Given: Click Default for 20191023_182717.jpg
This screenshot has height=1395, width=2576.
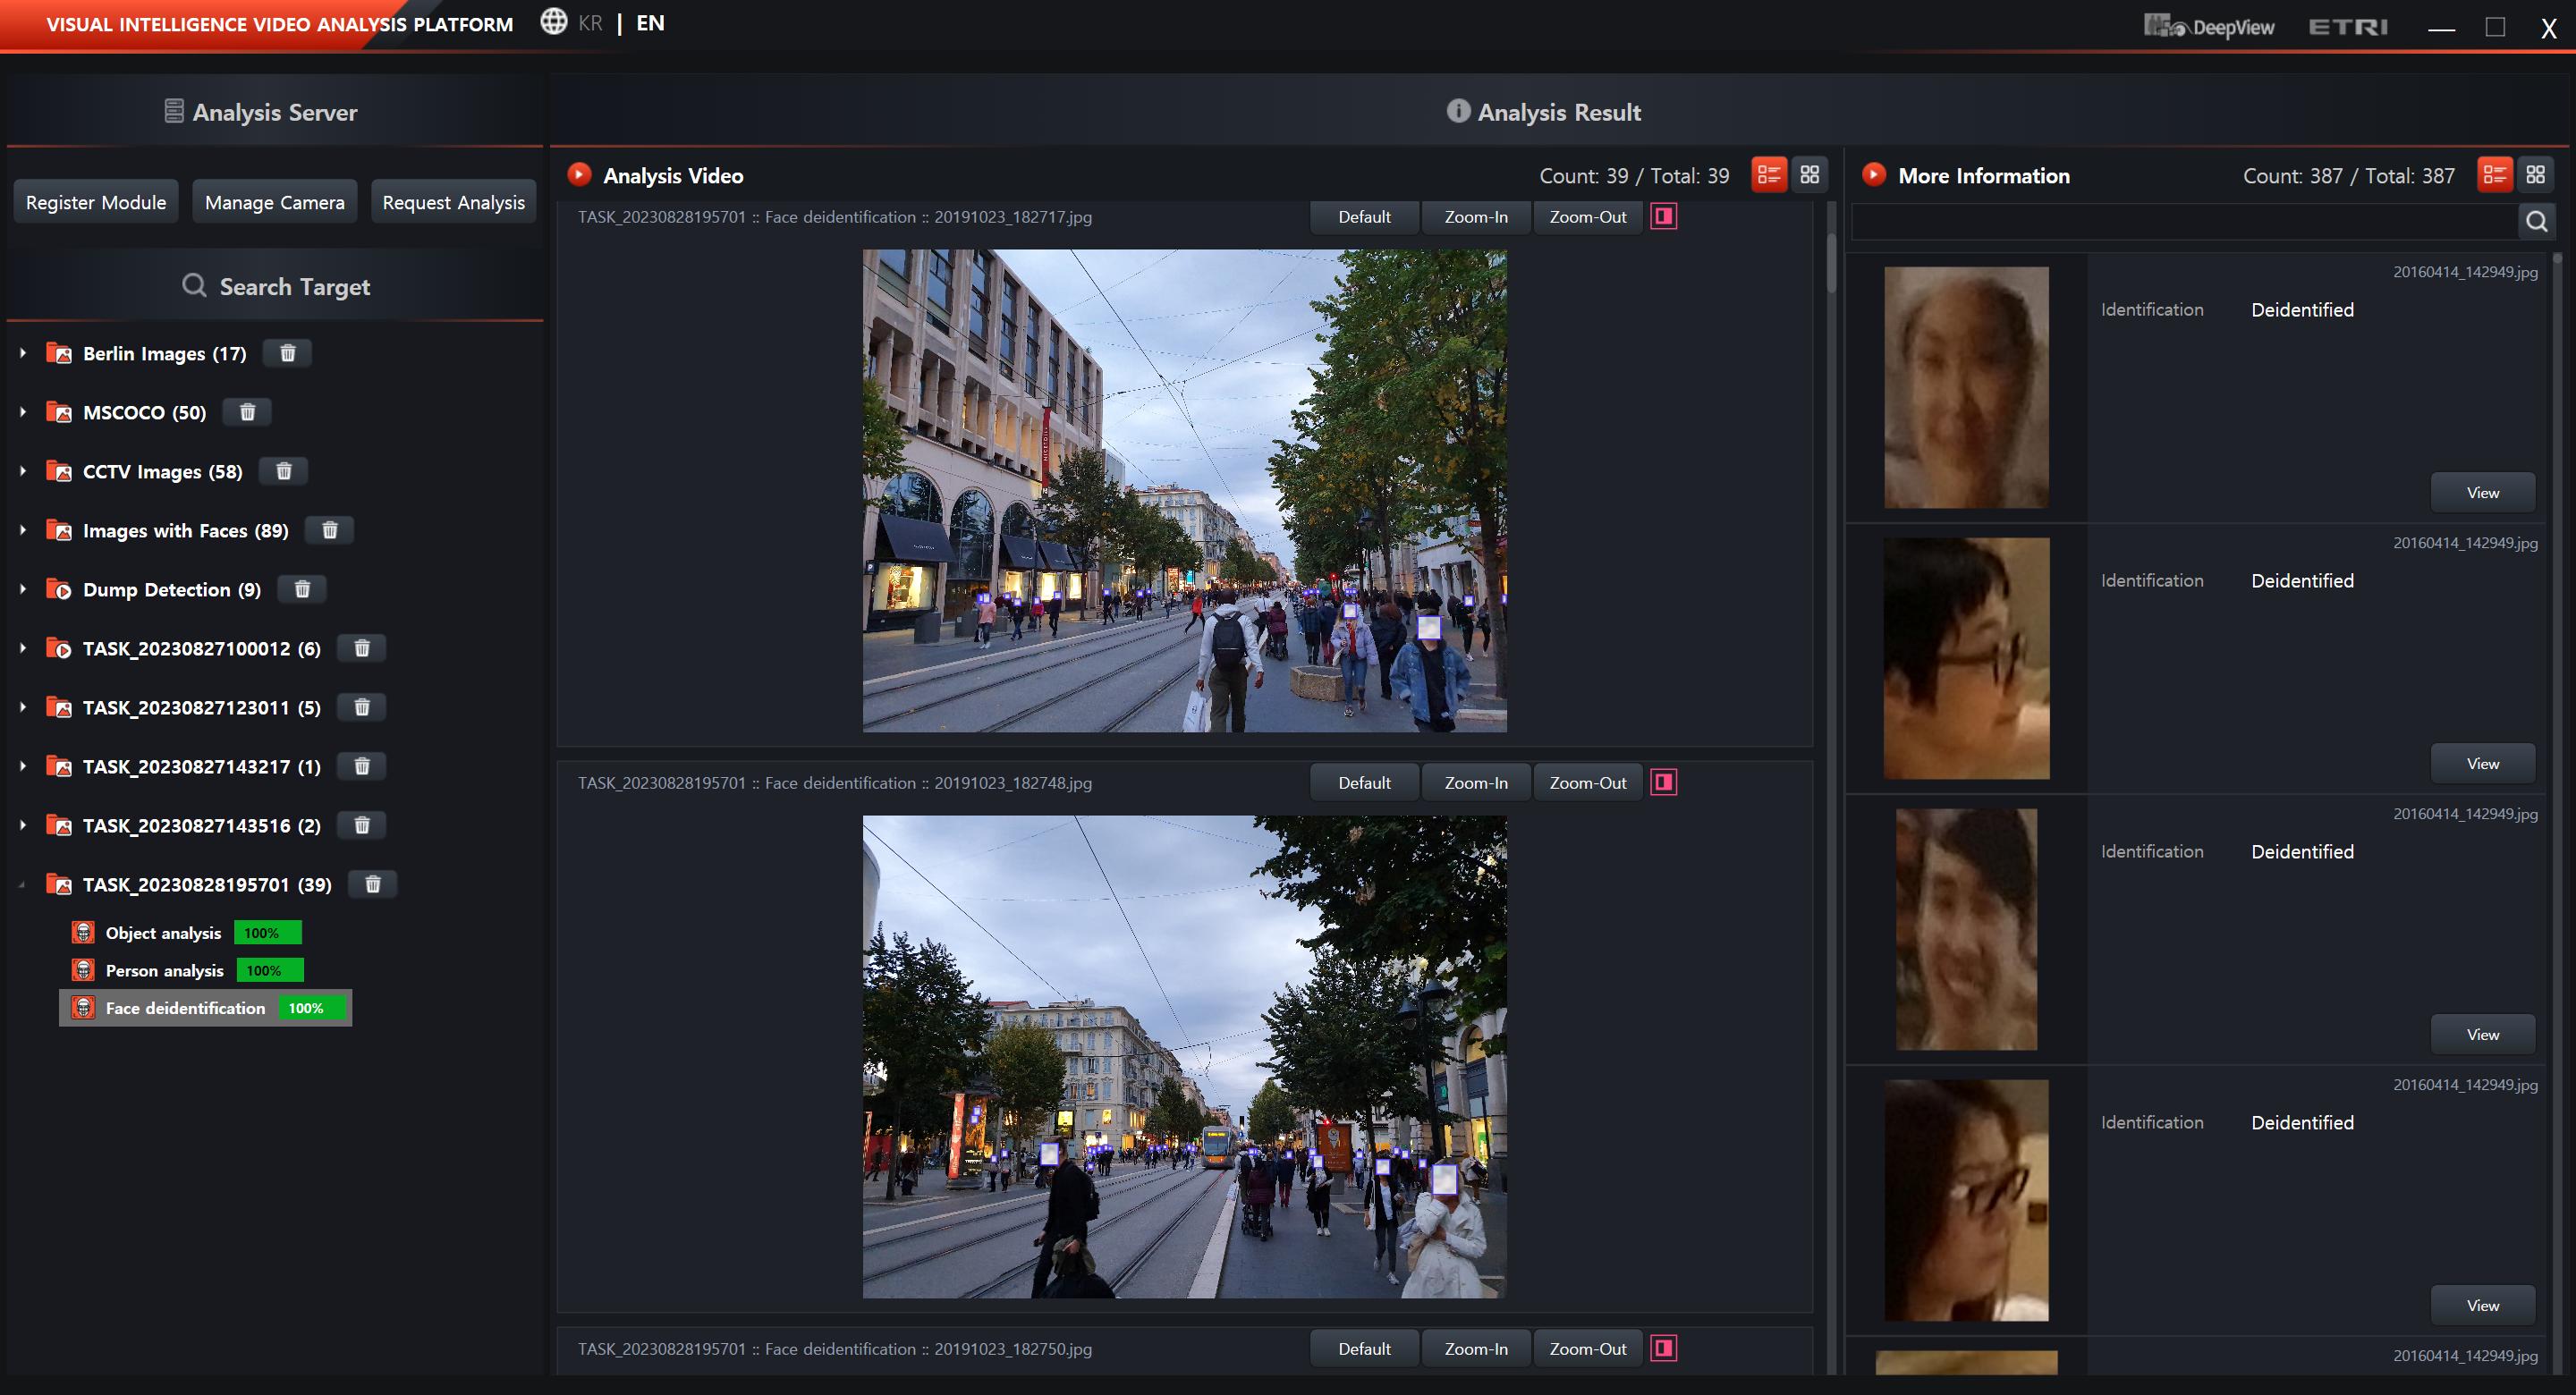Looking at the screenshot, I should pos(1364,216).
